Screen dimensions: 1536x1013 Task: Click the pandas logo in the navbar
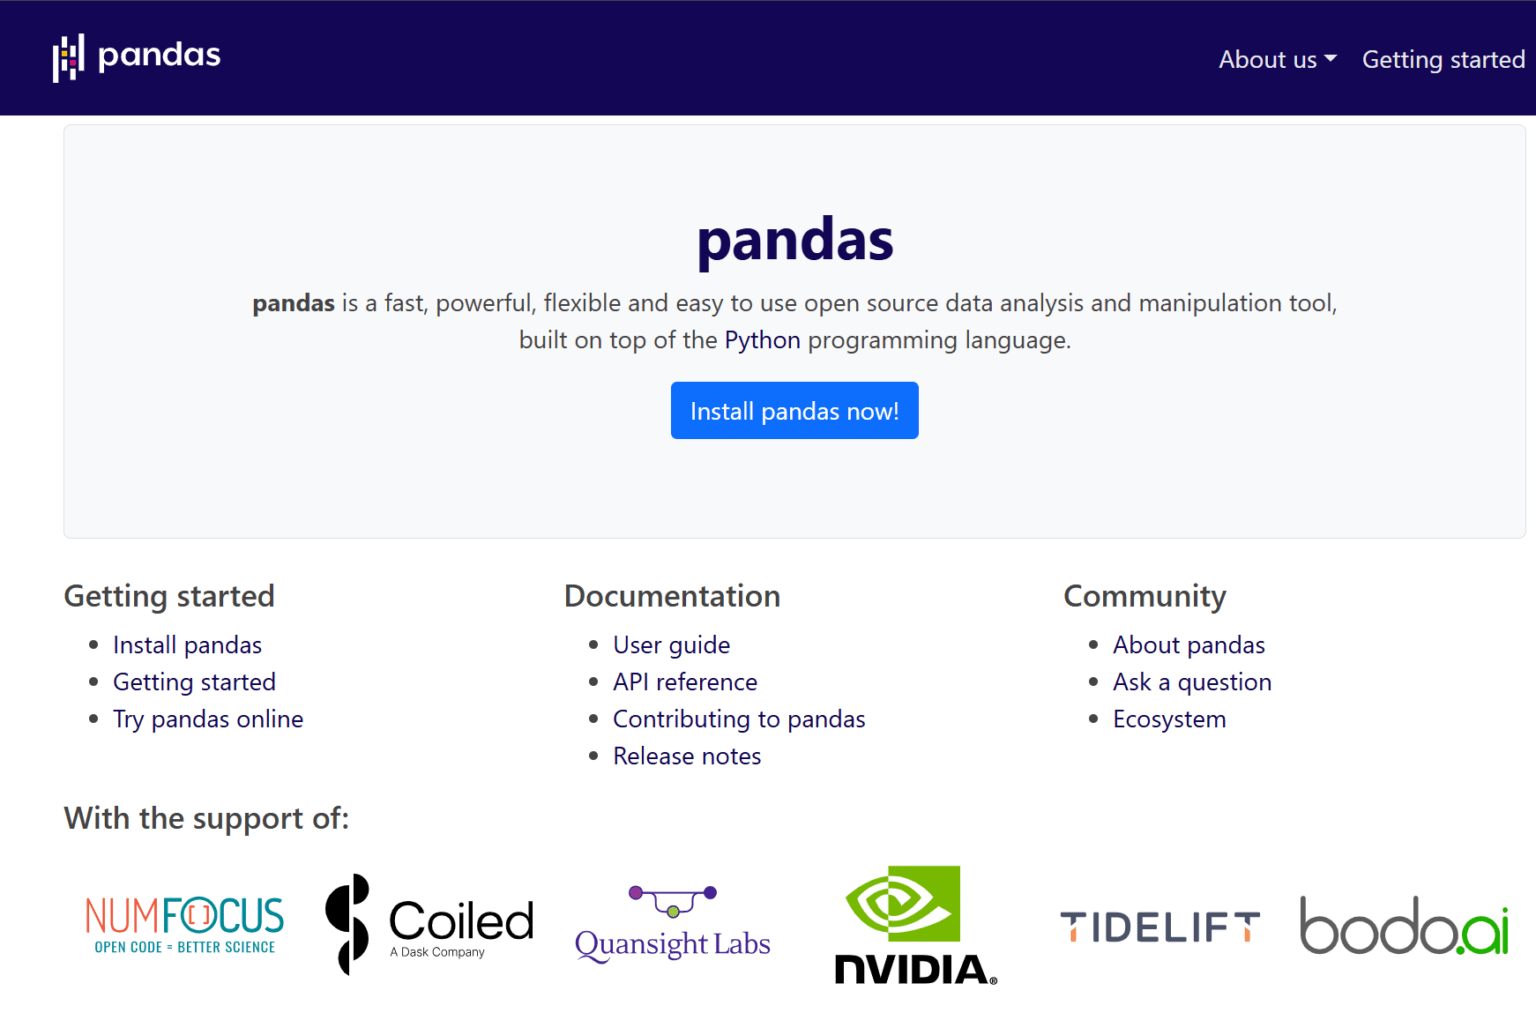[x=136, y=57]
